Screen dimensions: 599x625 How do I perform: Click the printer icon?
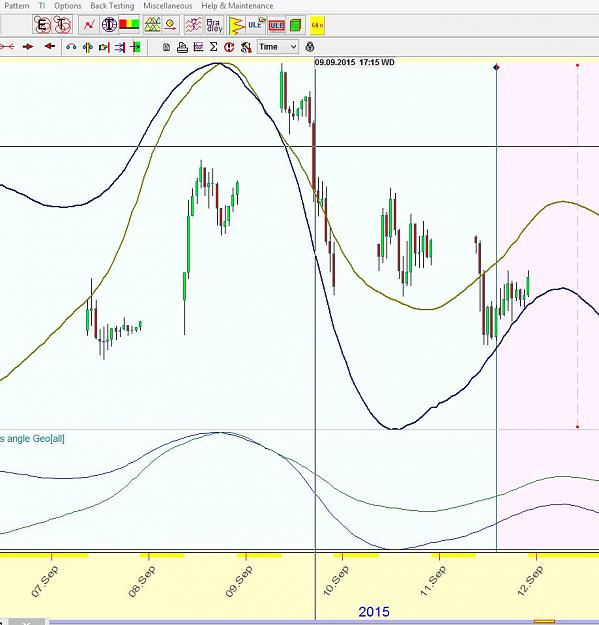pyautogui.click(x=182, y=47)
